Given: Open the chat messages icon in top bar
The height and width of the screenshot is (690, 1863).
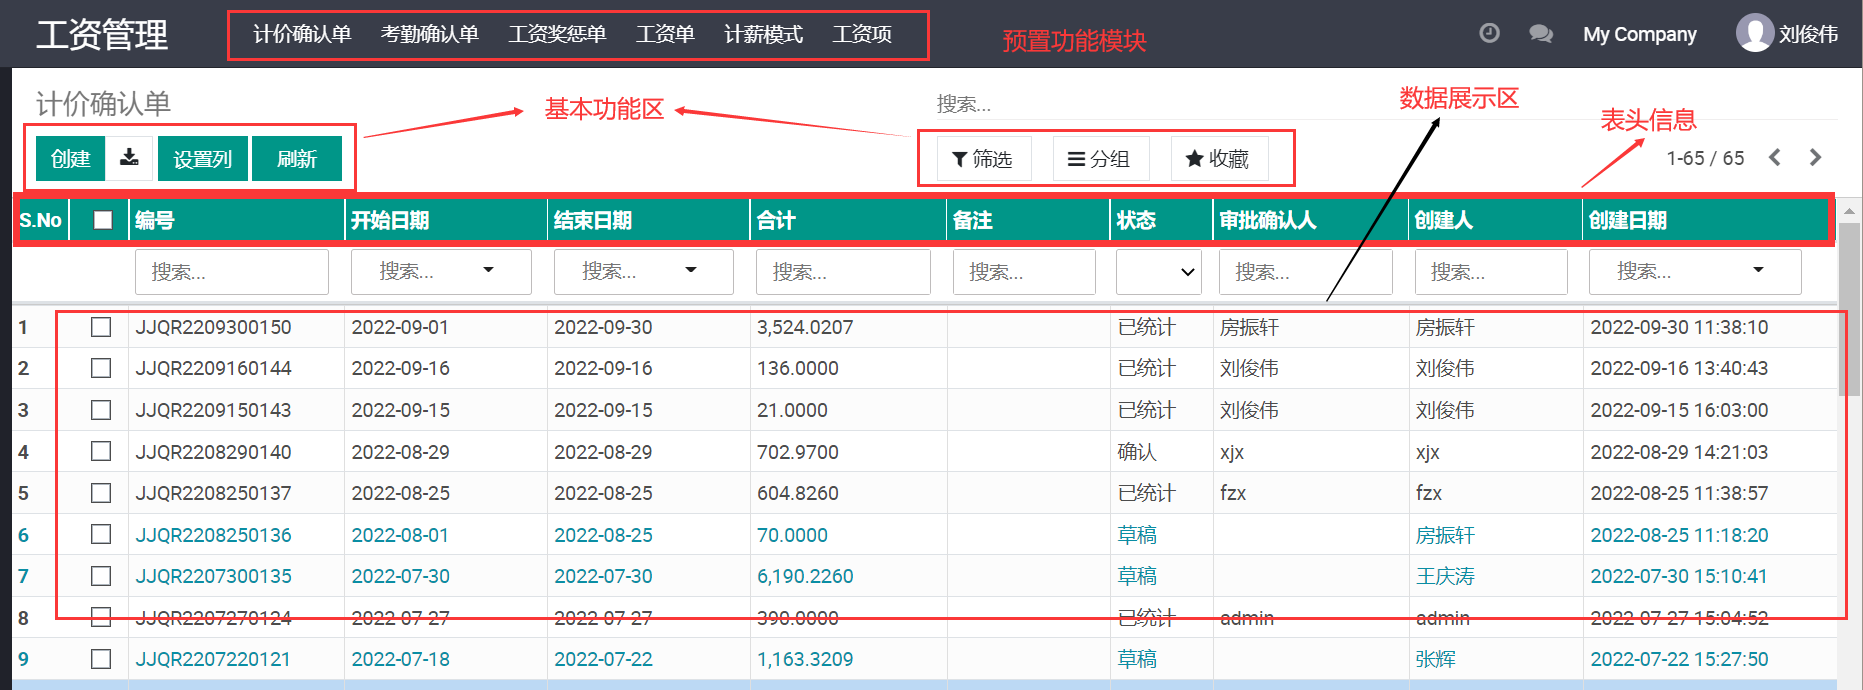Looking at the screenshot, I should [1540, 34].
